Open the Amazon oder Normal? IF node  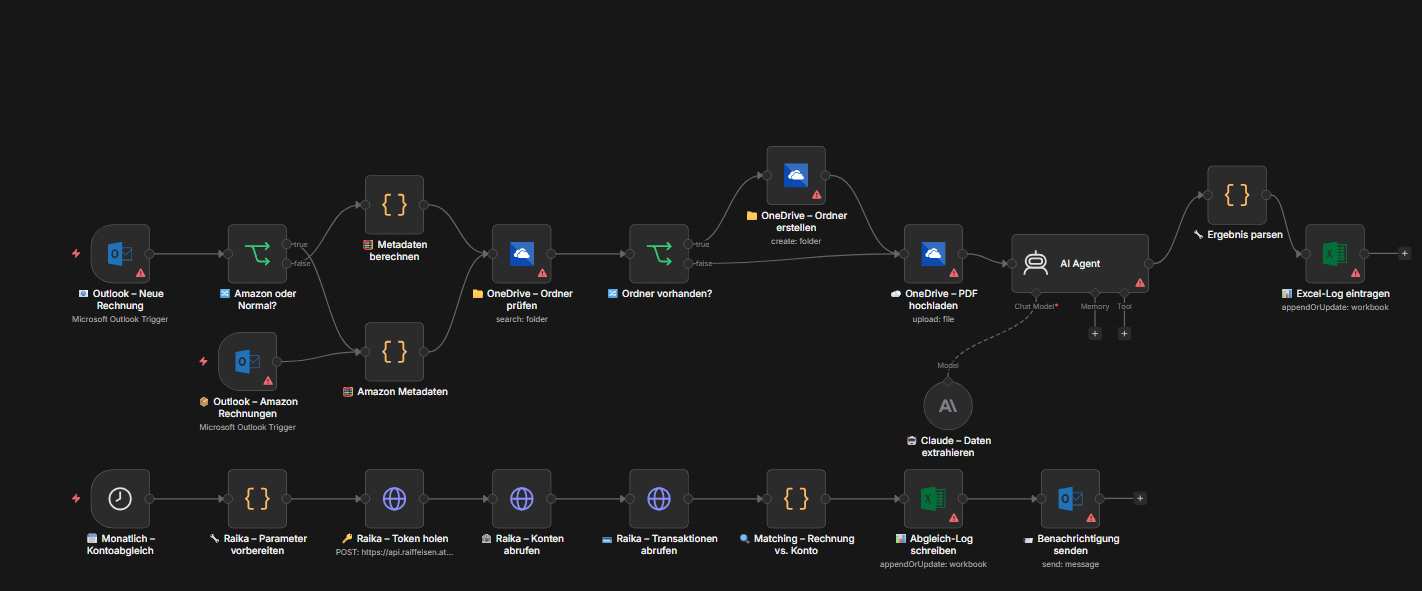(257, 253)
